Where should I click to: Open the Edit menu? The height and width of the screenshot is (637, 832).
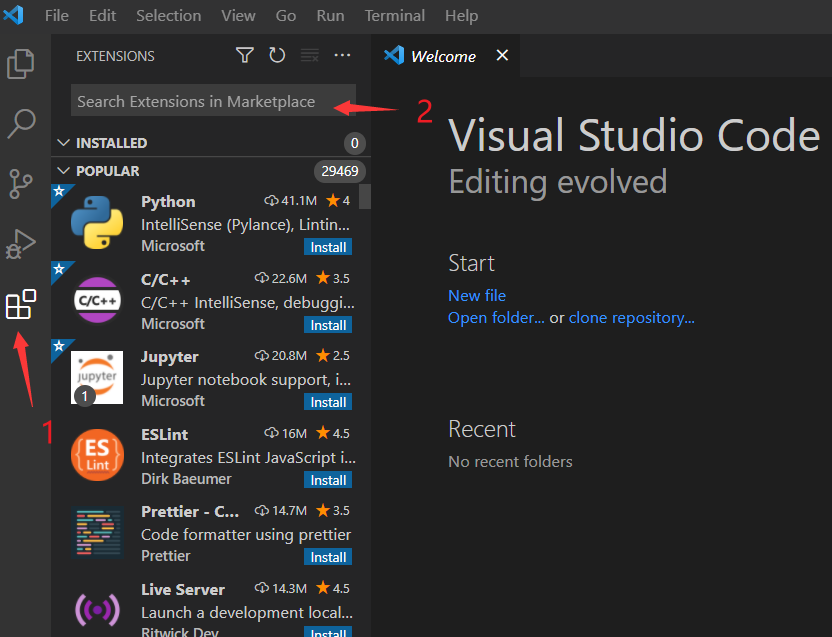tap(102, 15)
